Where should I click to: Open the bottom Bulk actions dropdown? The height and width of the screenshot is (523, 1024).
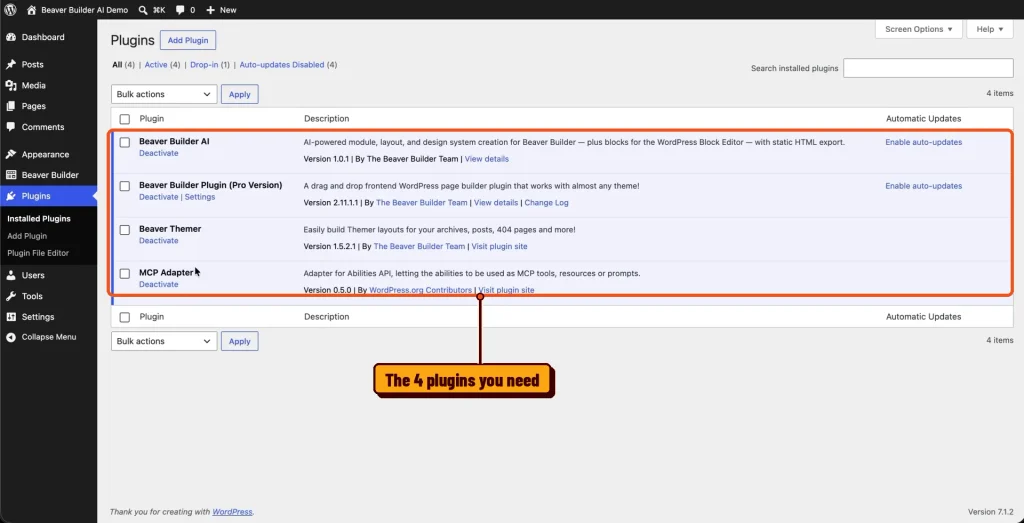(164, 341)
